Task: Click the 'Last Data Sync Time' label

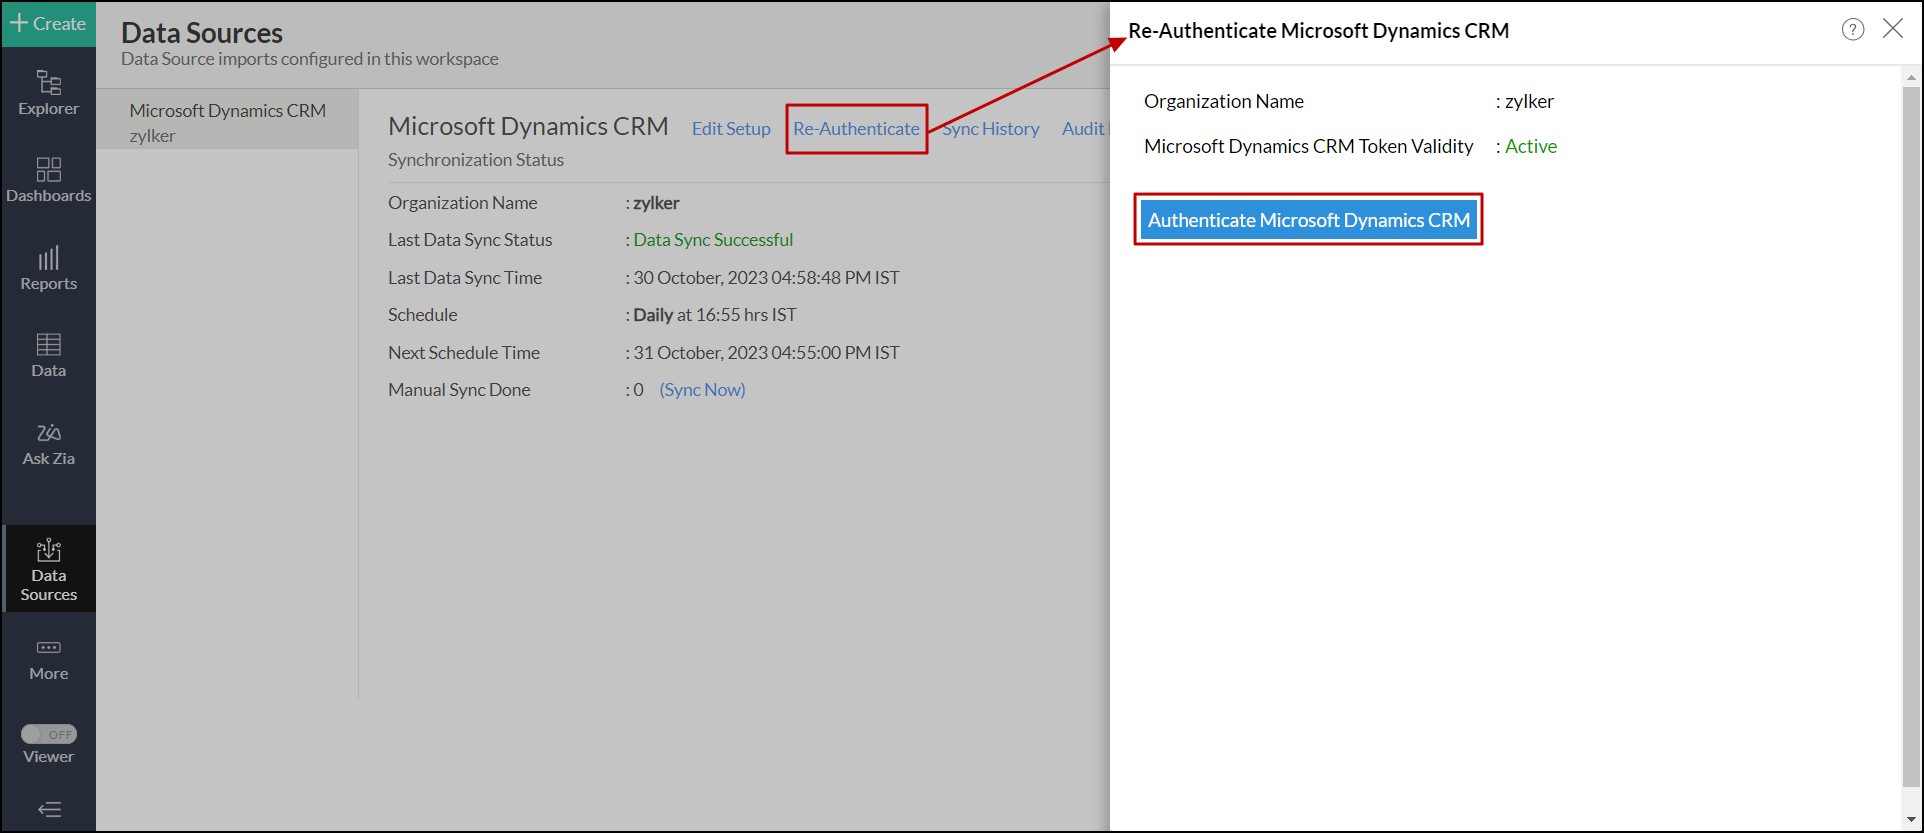Action: coord(465,278)
